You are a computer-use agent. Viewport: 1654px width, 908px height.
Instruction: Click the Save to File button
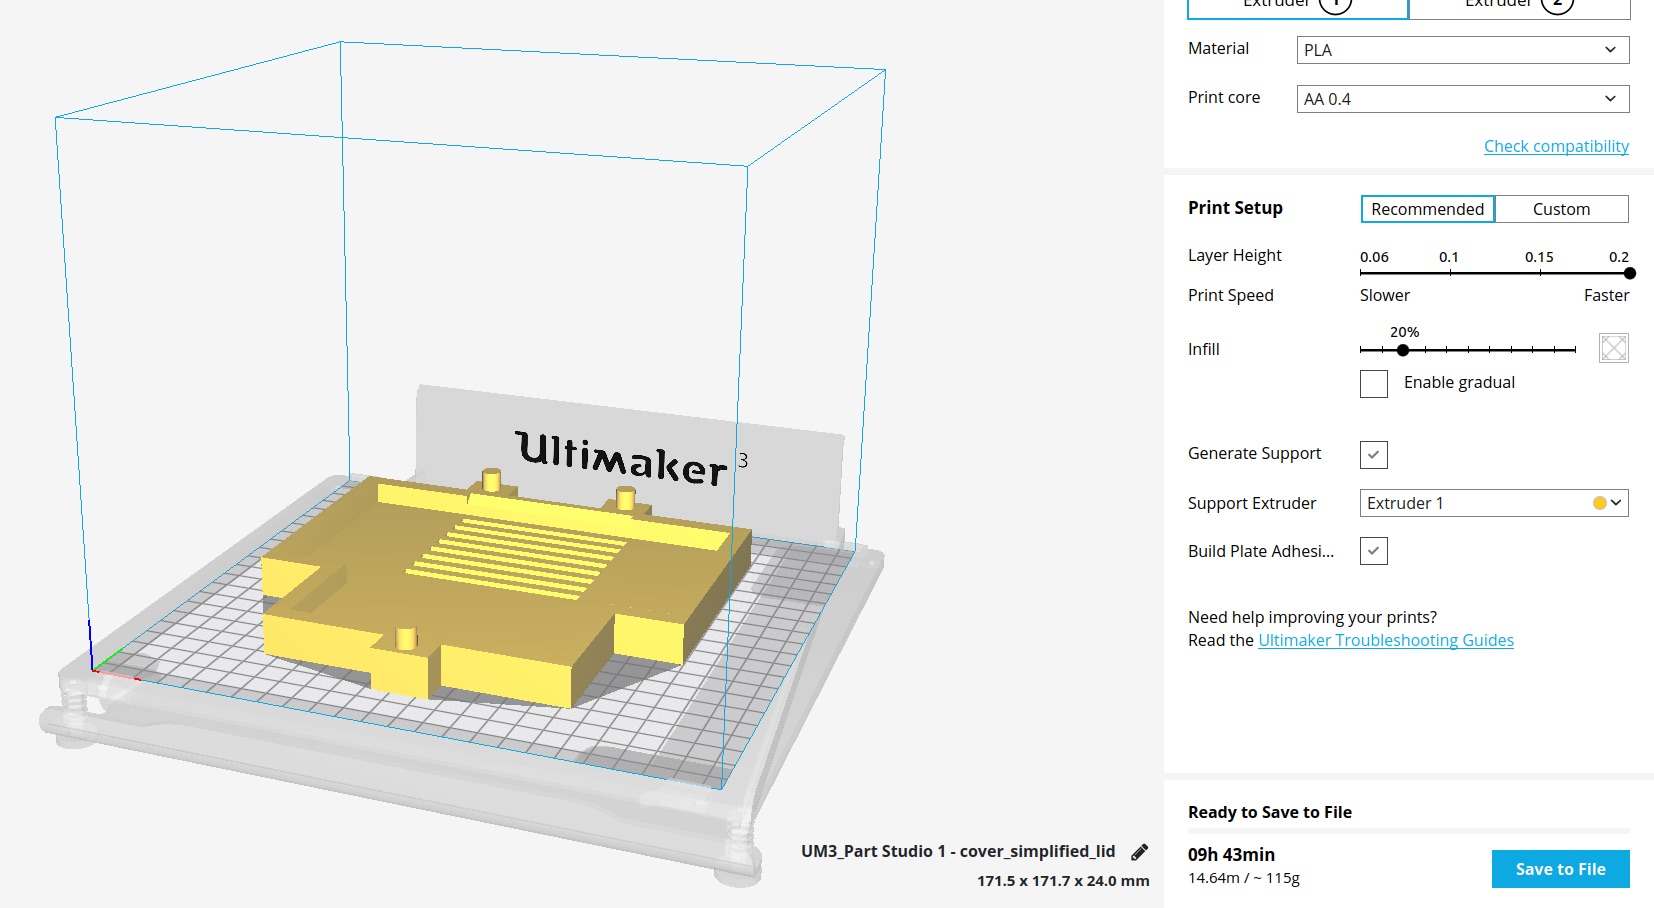click(x=1560, y=869)
